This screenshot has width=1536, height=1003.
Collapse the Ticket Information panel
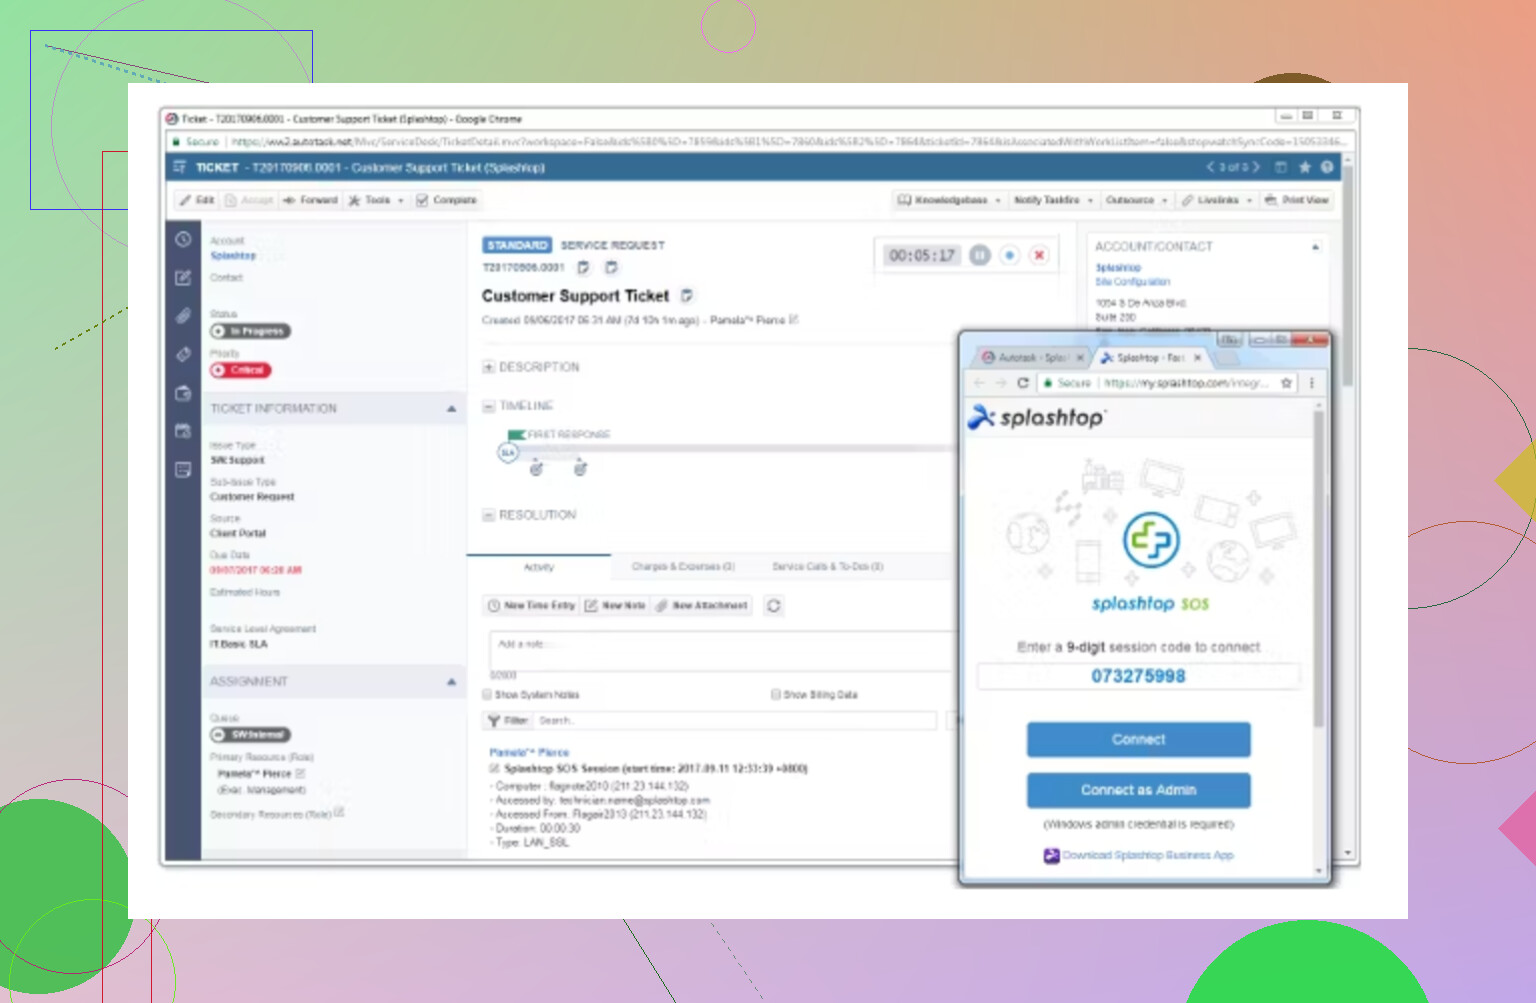coord(451,409)
